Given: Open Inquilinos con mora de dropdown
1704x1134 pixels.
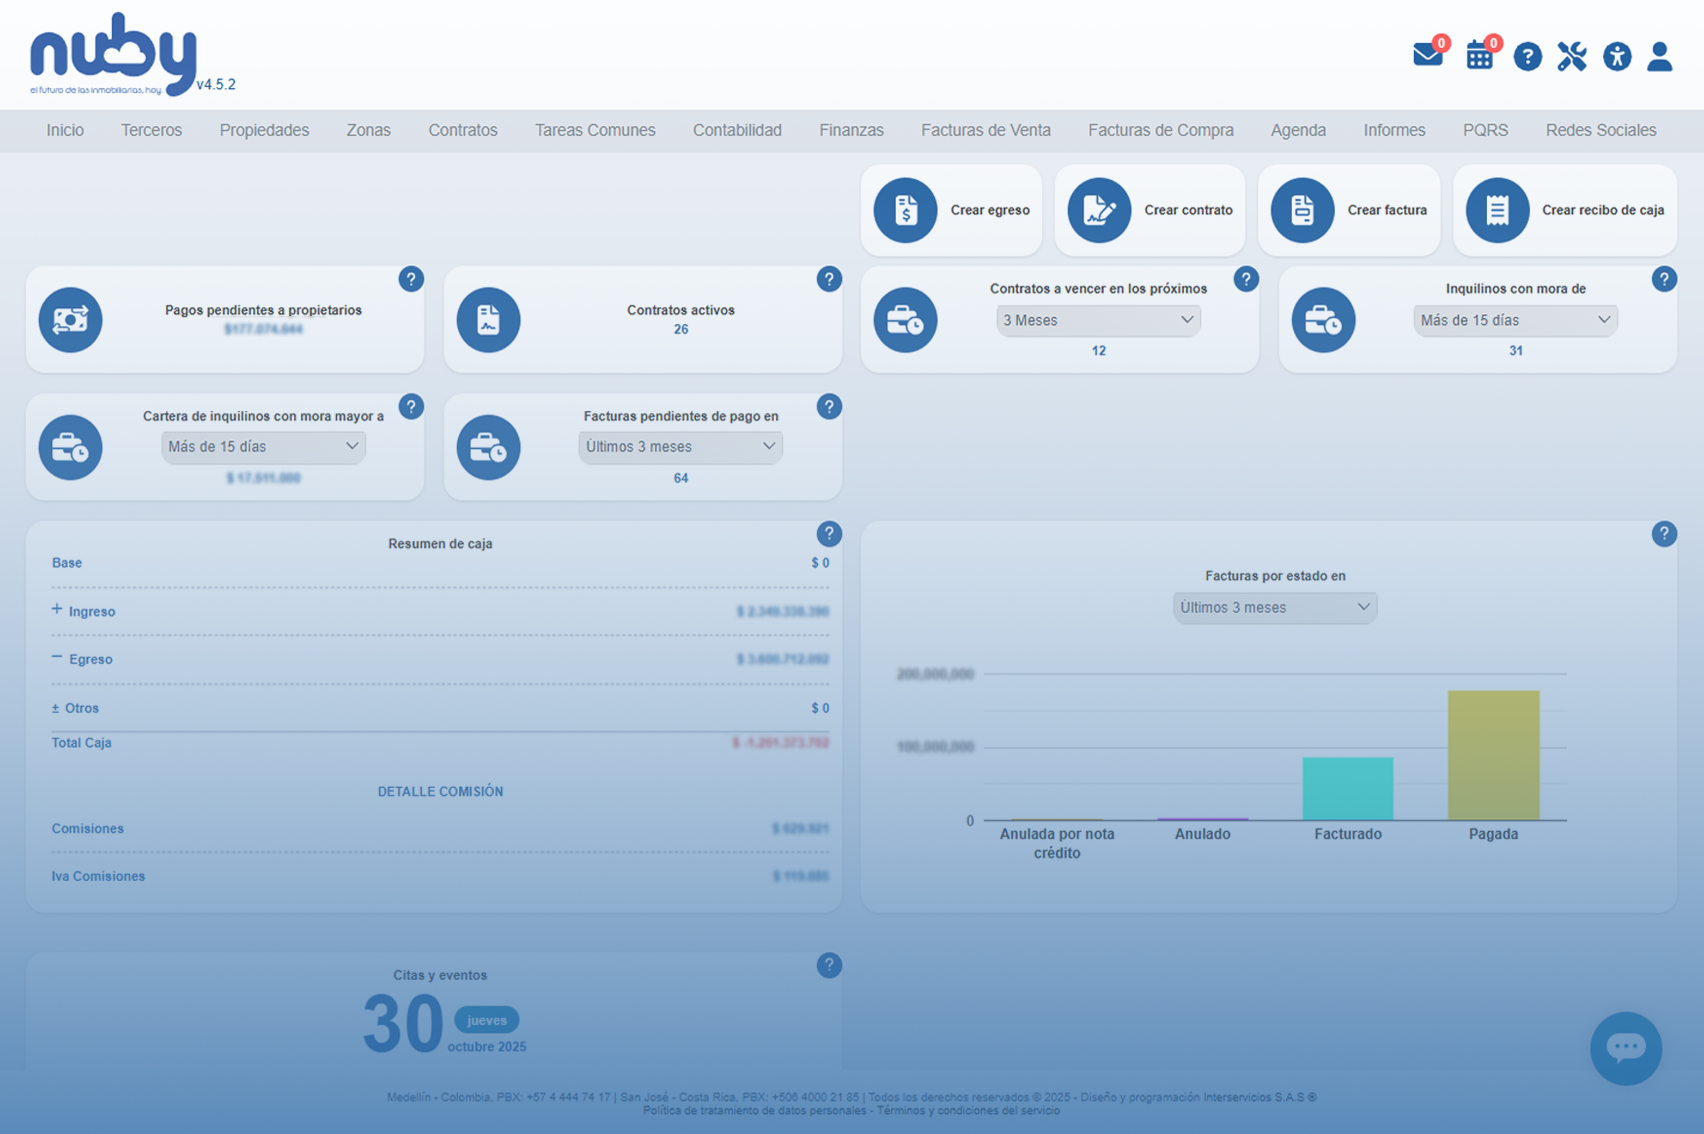Looking at the screenshot, I should (1514, 320).
